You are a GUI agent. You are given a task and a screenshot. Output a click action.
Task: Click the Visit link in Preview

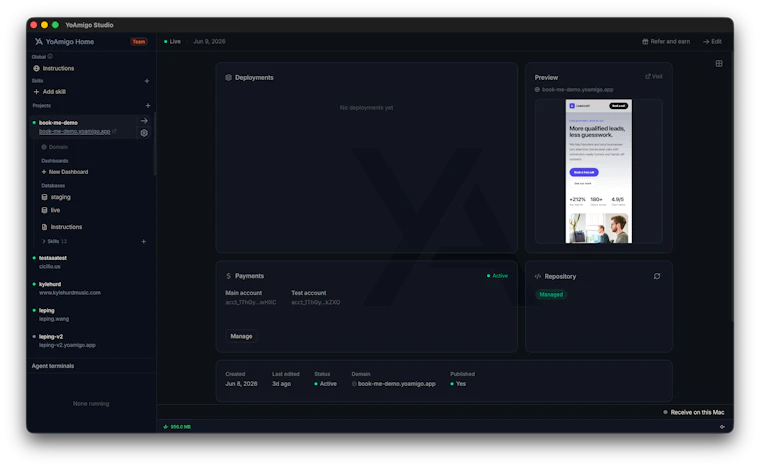pos(654,77)
